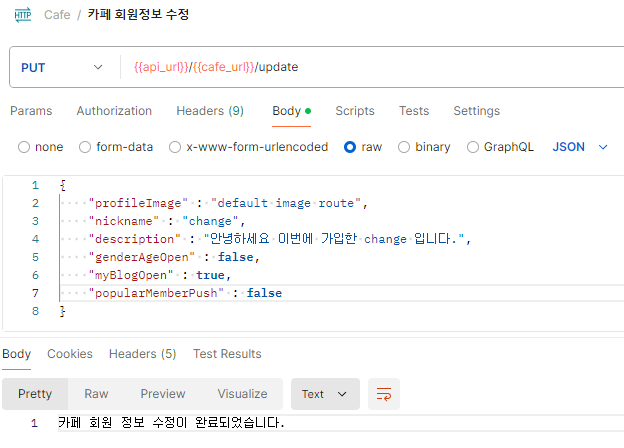Switch to Pretty response view
This screenshot has width=624, height=448.
tap(35, 394)
